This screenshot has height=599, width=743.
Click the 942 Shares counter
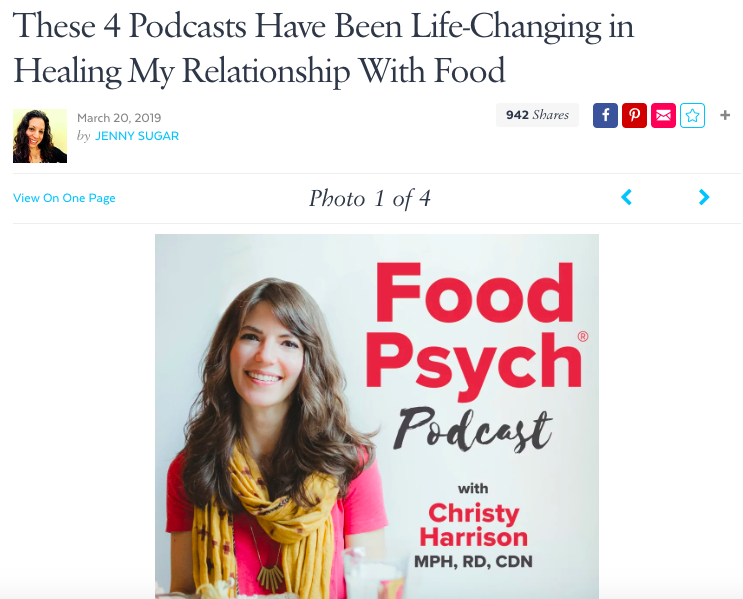point(537,115)
